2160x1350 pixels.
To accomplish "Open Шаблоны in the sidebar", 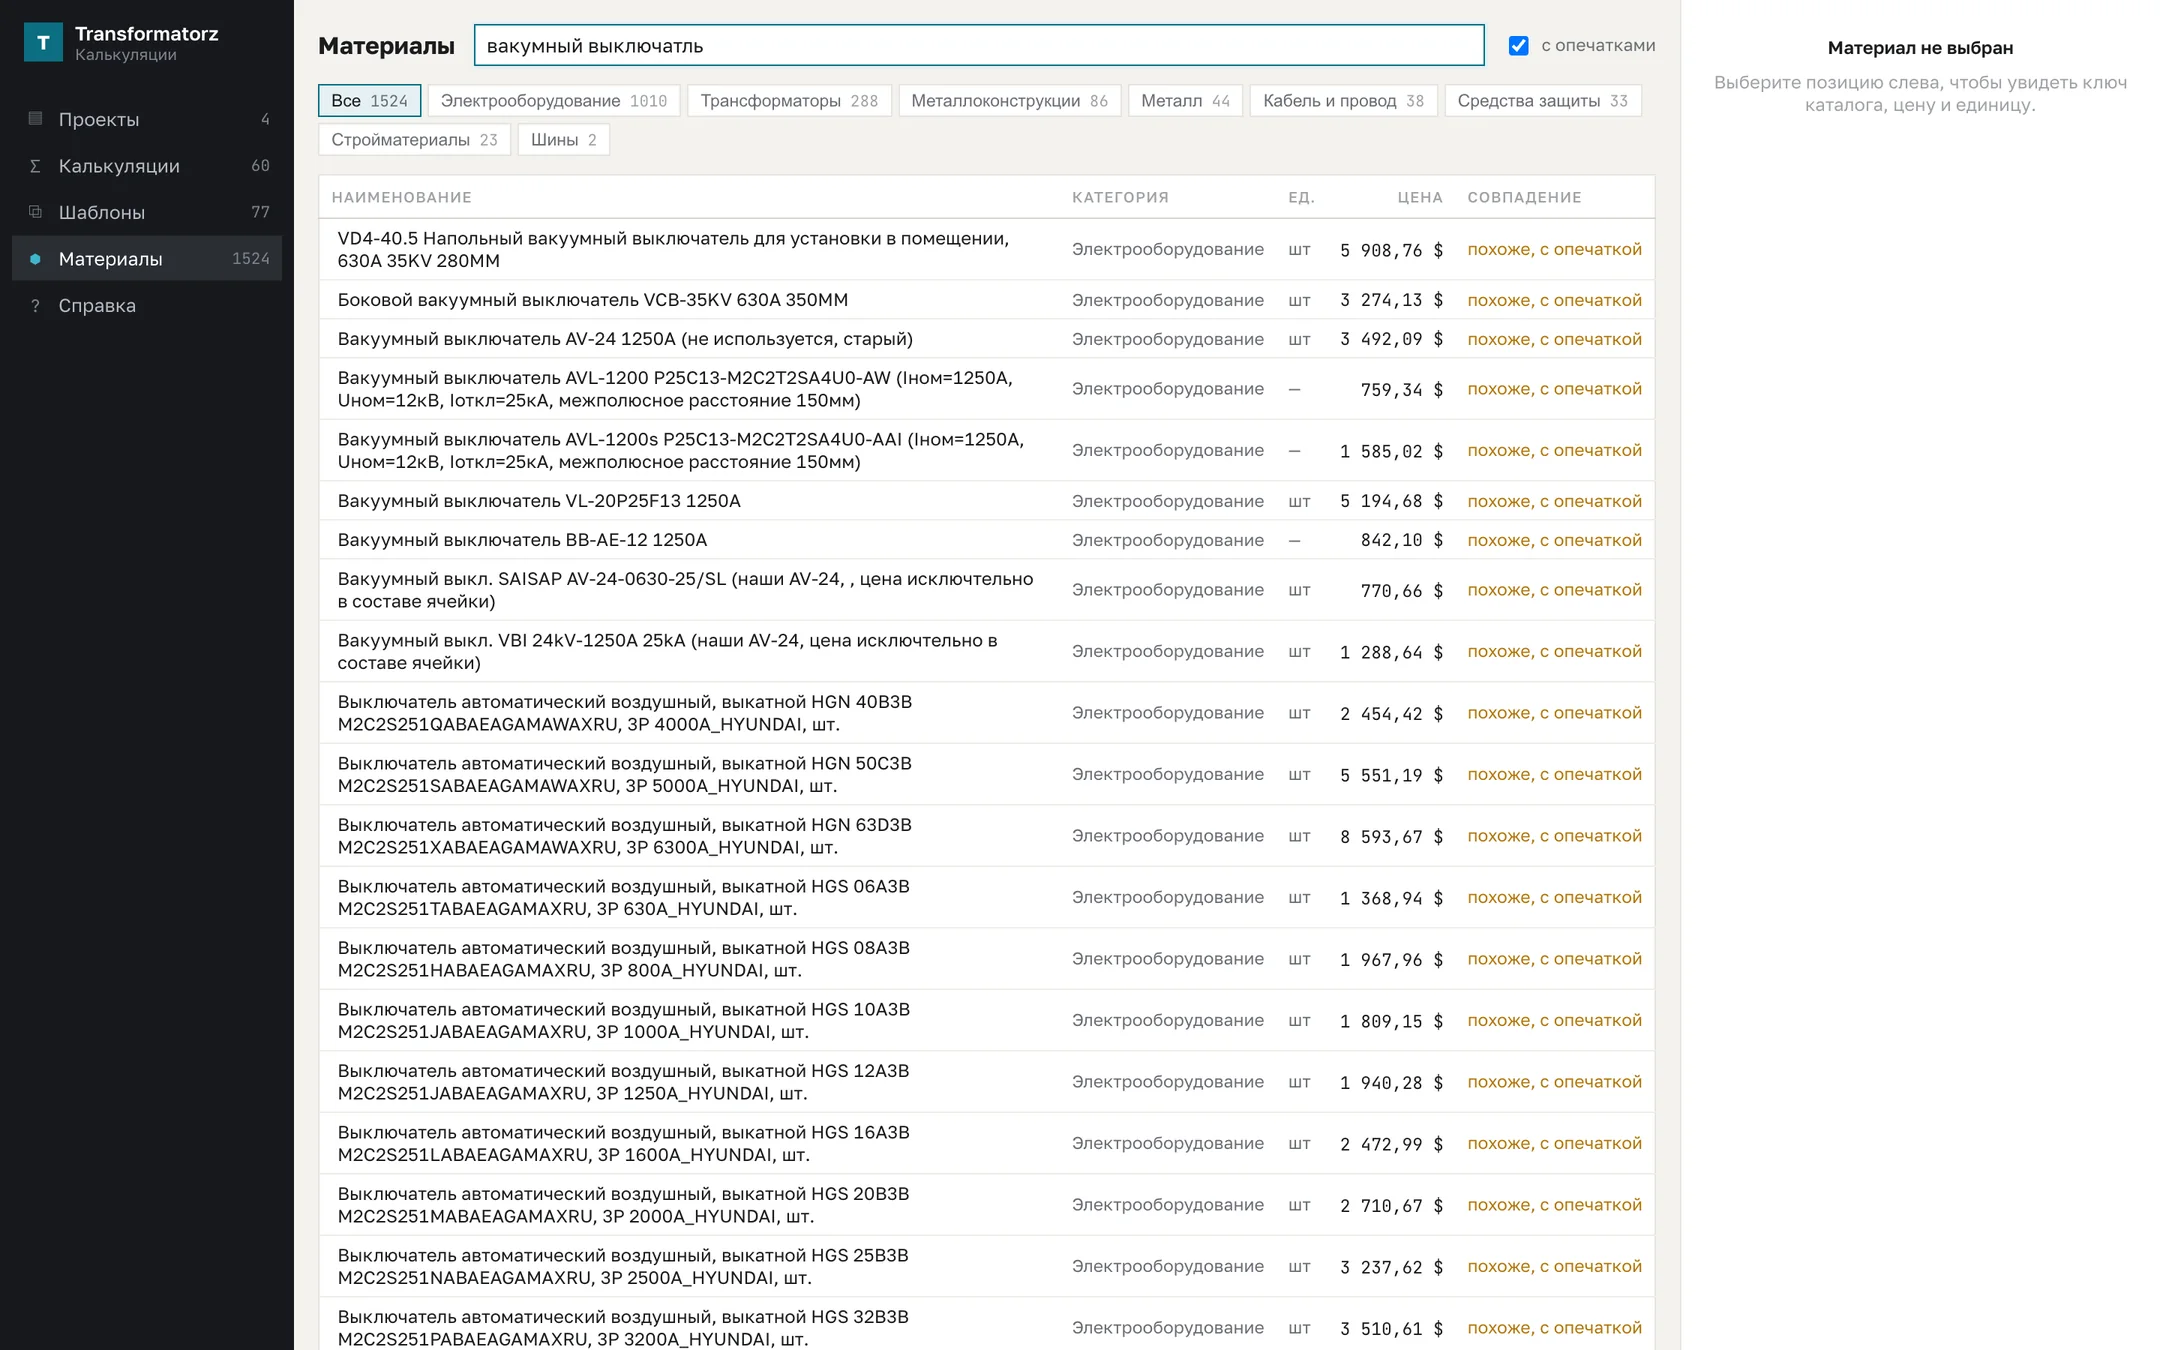I will tap(147, 212).
